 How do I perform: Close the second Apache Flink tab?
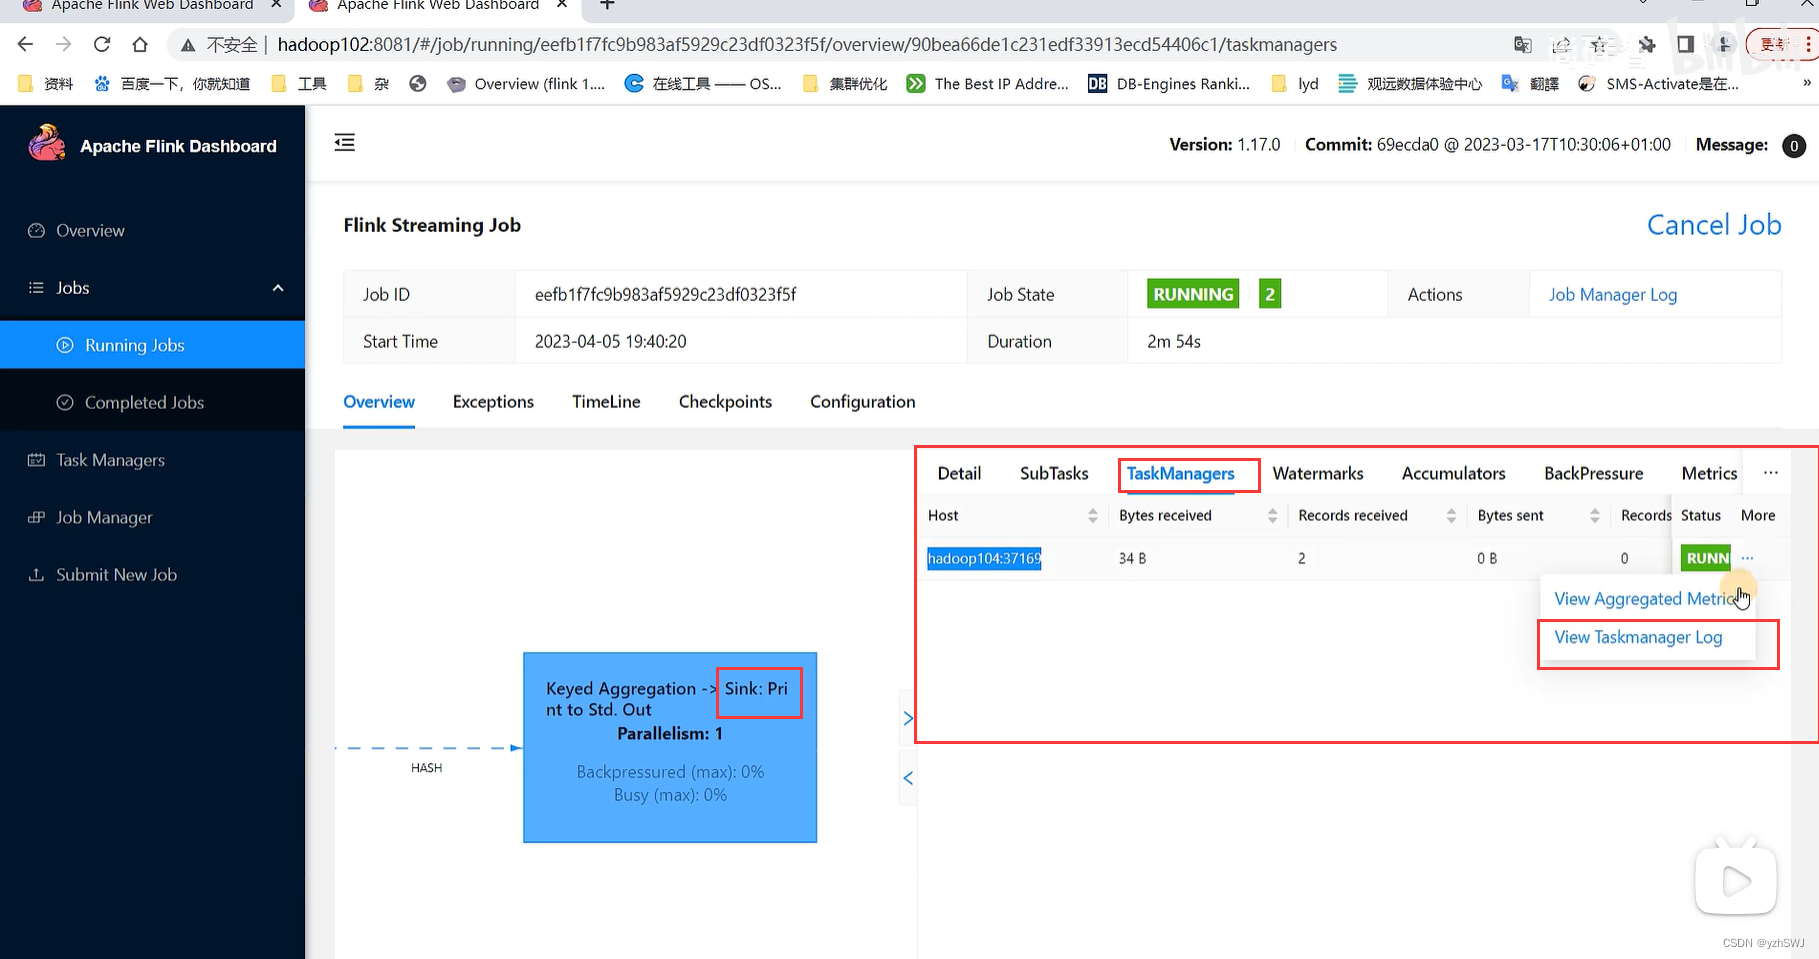[563, 5]
